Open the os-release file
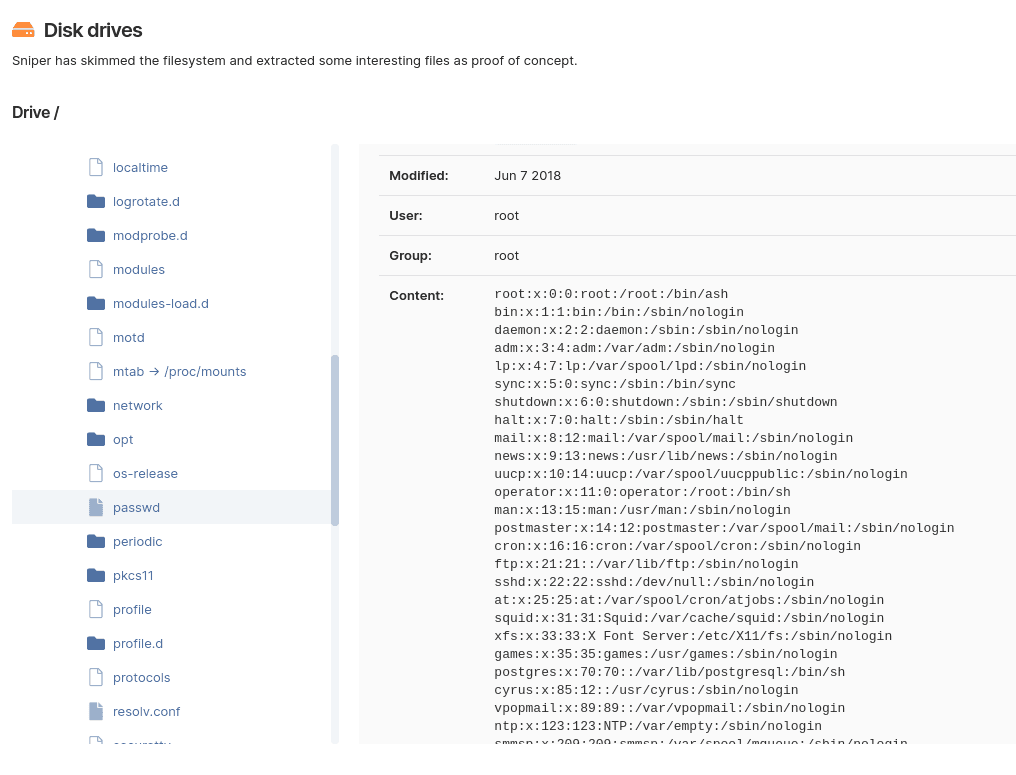The image size is (1016, 775). click(145, 473)
